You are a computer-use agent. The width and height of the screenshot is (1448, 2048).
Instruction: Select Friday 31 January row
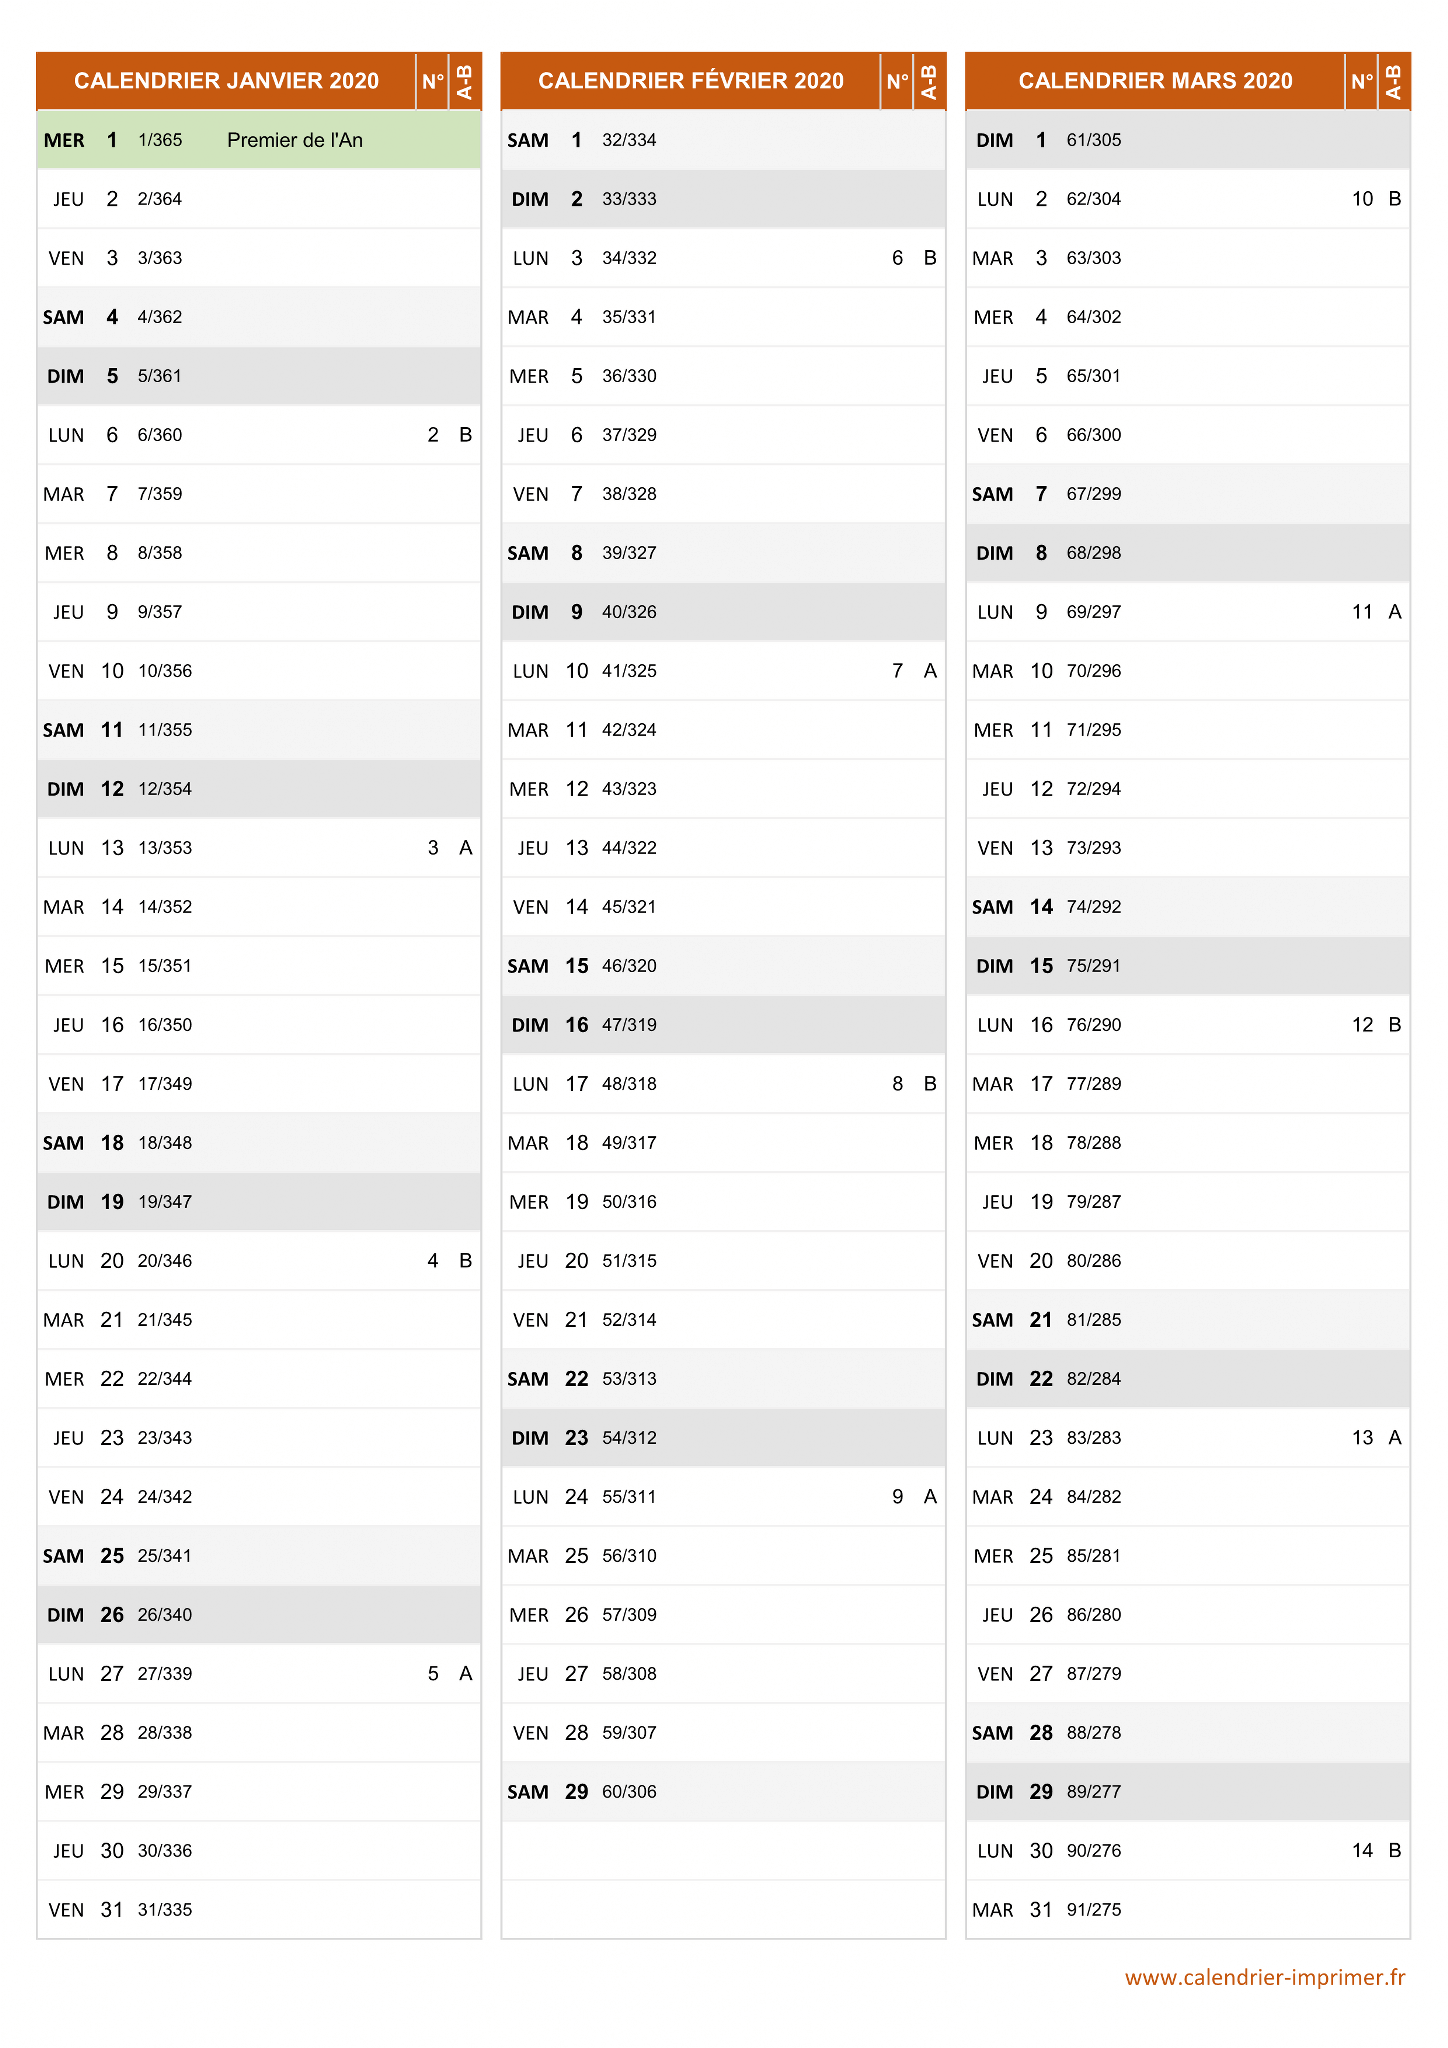click(259, 1910)
